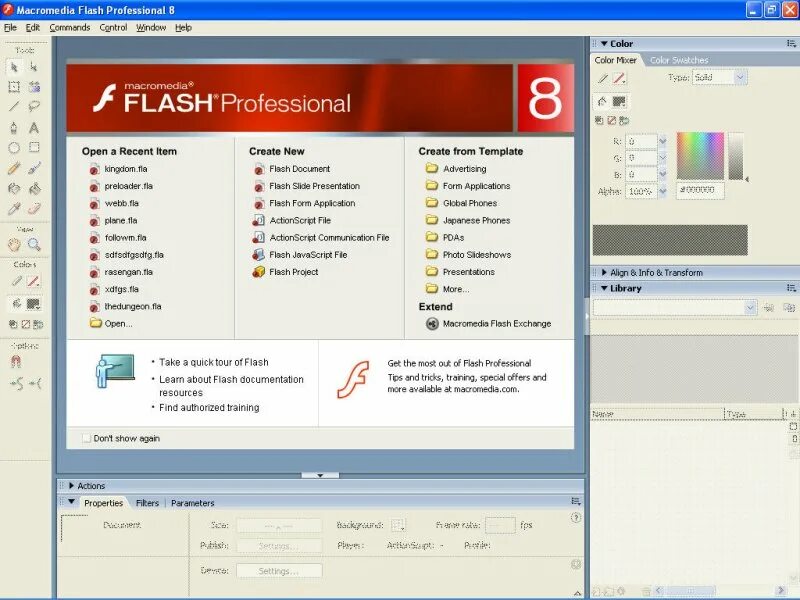Viewport: 800px width, 600px height.
Task: Select the Brush tool
Action: click(34, 168)
